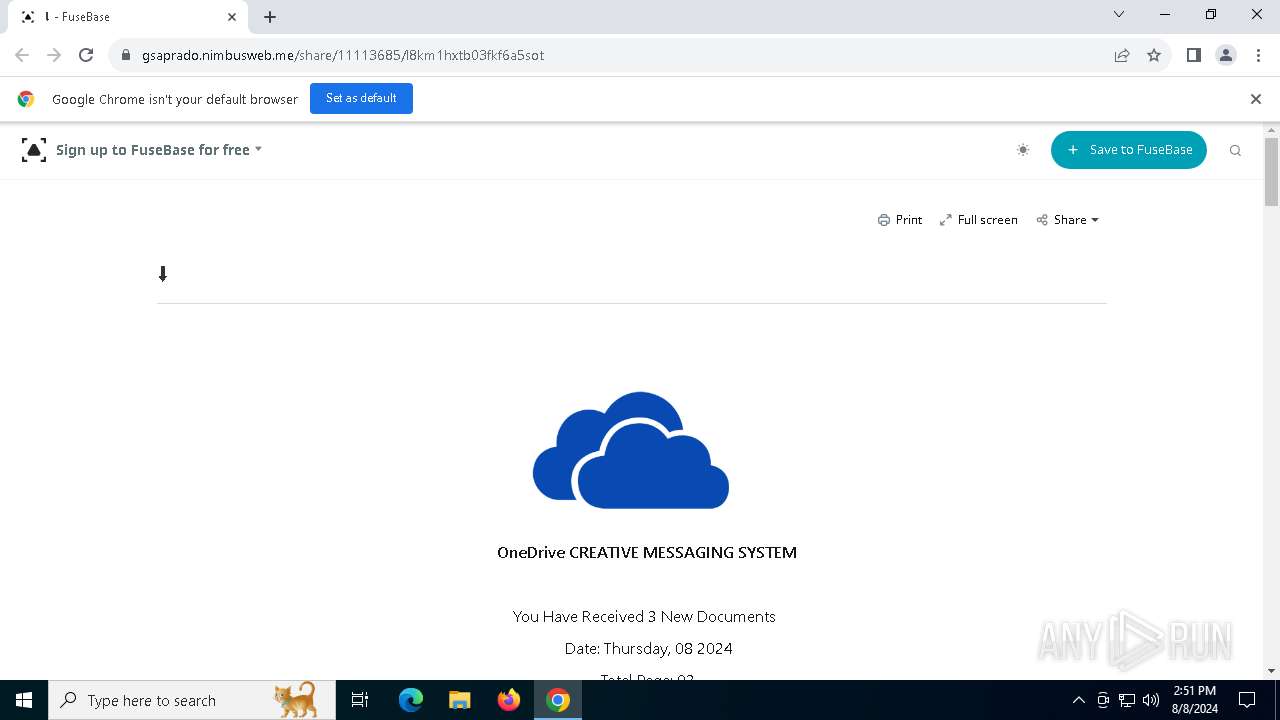The image size is (1280, 720).
Task: Click the Print option
Action: point(900,220)
